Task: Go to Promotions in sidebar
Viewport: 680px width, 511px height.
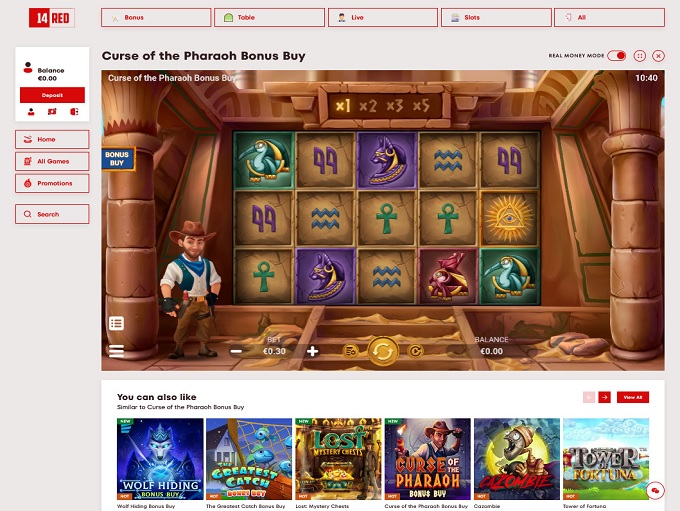Action: point(52,183)
